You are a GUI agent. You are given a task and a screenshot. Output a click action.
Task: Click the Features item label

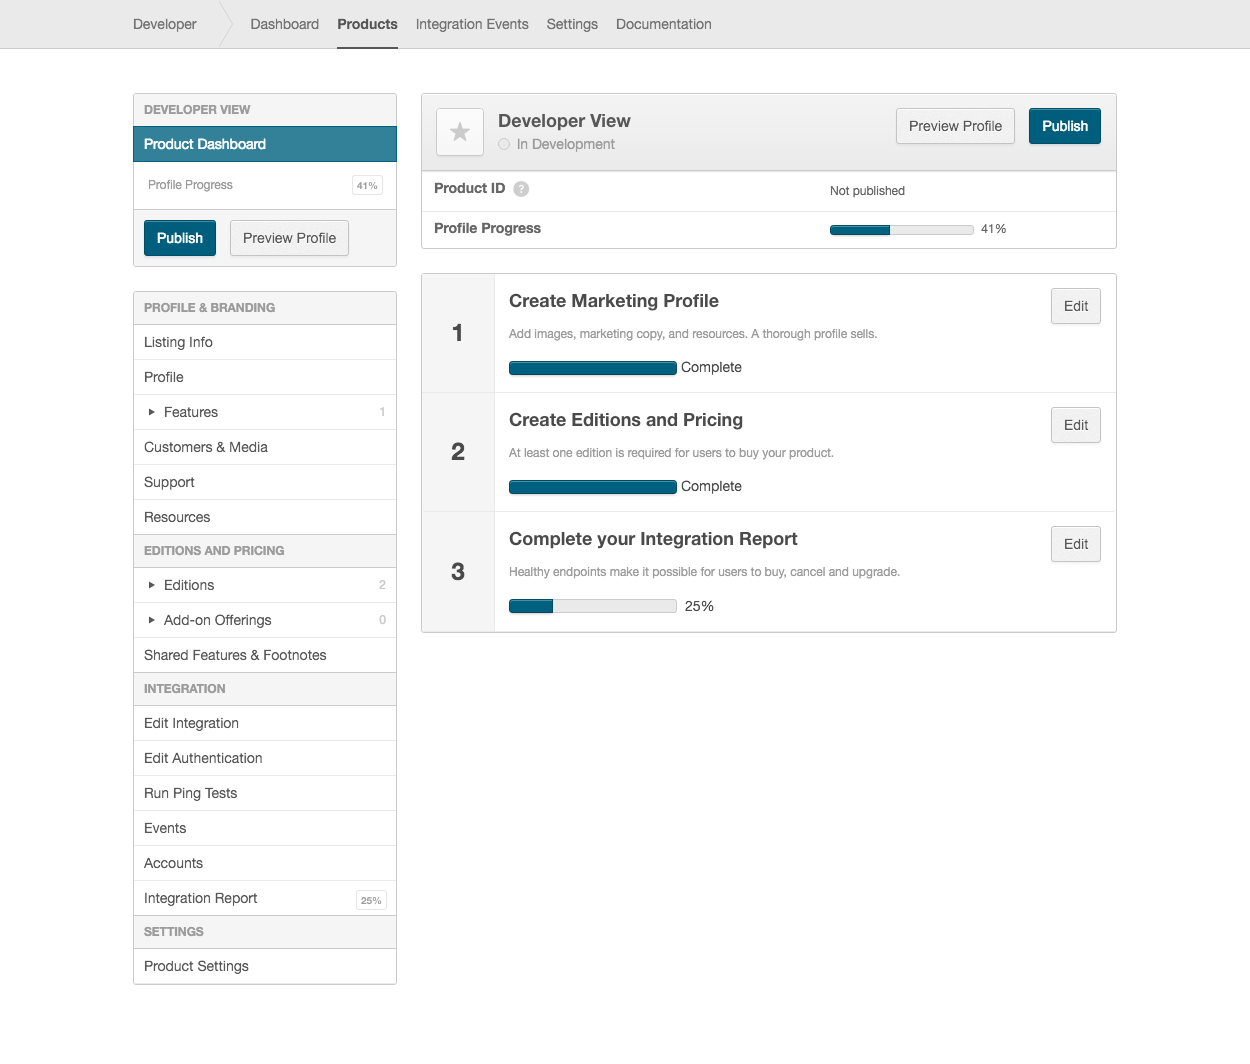(x=191, y=412)
